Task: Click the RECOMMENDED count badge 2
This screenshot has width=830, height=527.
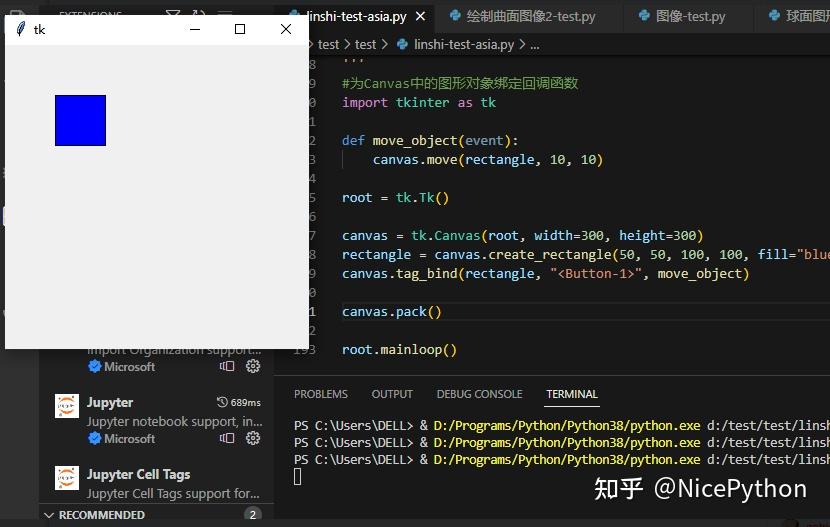Action: coord(252,515)
